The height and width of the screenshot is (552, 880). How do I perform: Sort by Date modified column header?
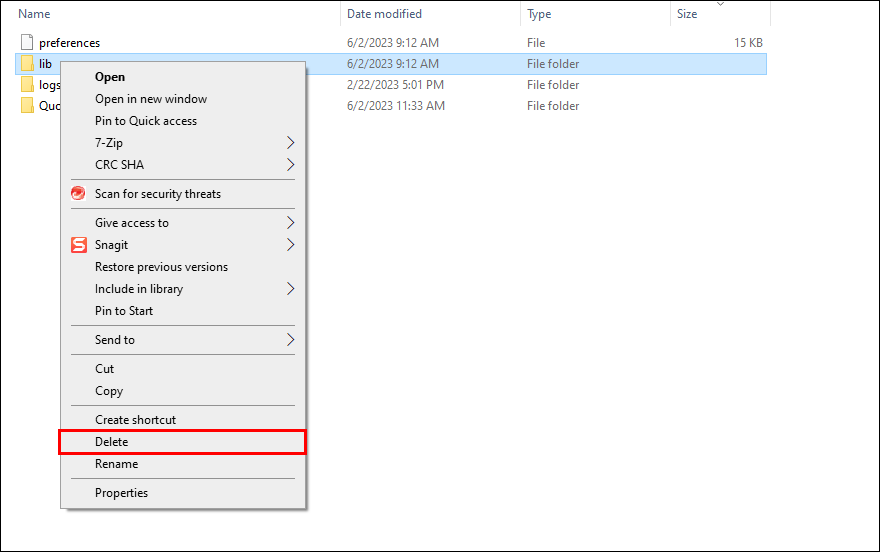[x=384, y=13]
